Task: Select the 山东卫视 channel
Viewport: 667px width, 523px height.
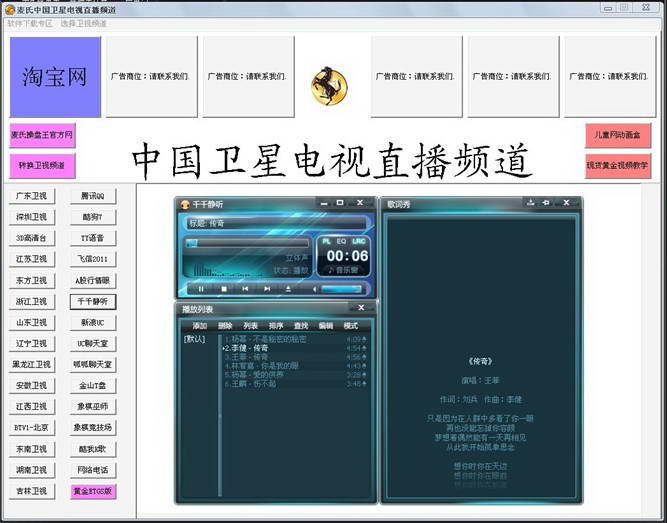Action: pyautogui.click(x=32, y=323)
